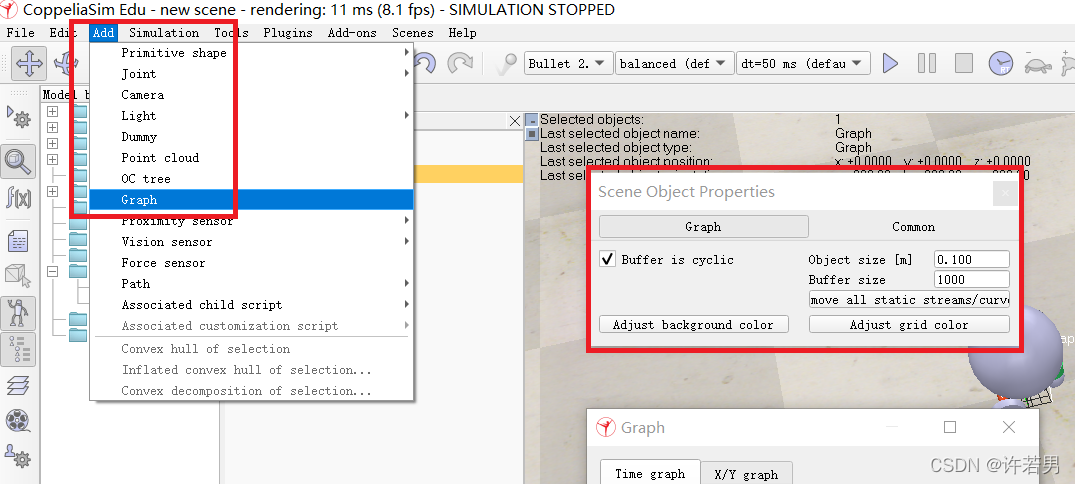Close the Scene Object Properties dialog
This screenshot has width=1075, height=484.
click(x=1005, y=193)
